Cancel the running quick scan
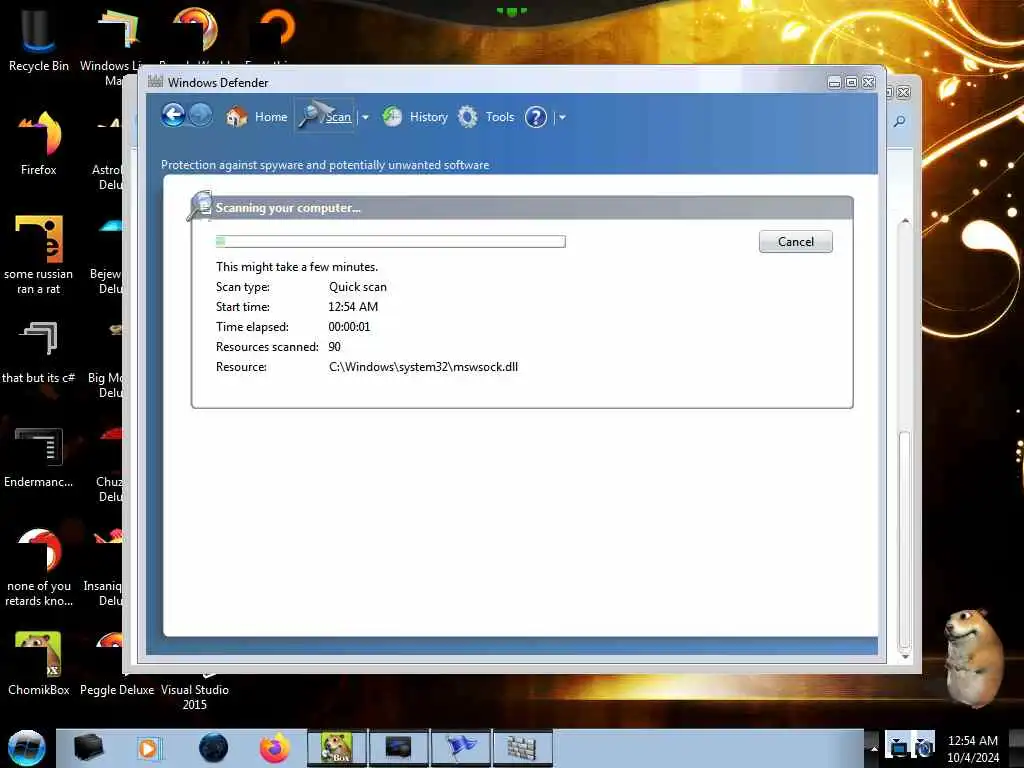 coord(795,242)
